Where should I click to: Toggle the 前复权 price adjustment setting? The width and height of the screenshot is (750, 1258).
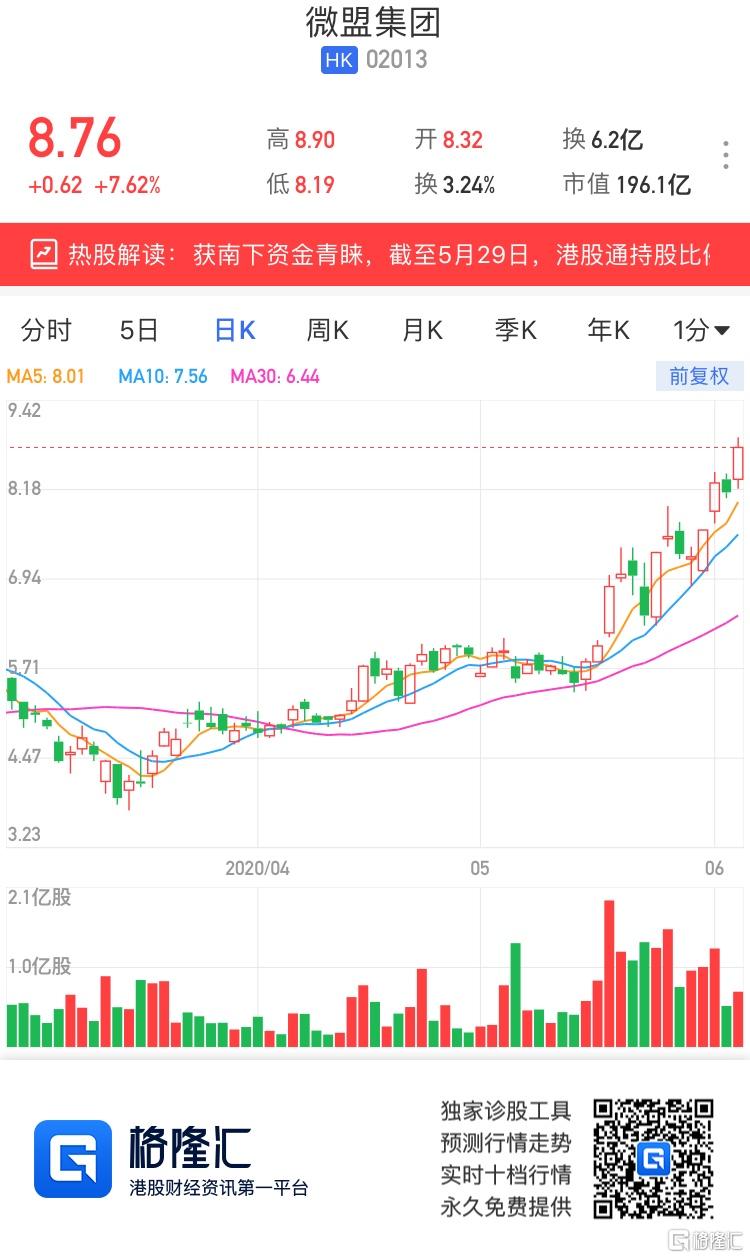pyautogui.click(x=699, y=376)
